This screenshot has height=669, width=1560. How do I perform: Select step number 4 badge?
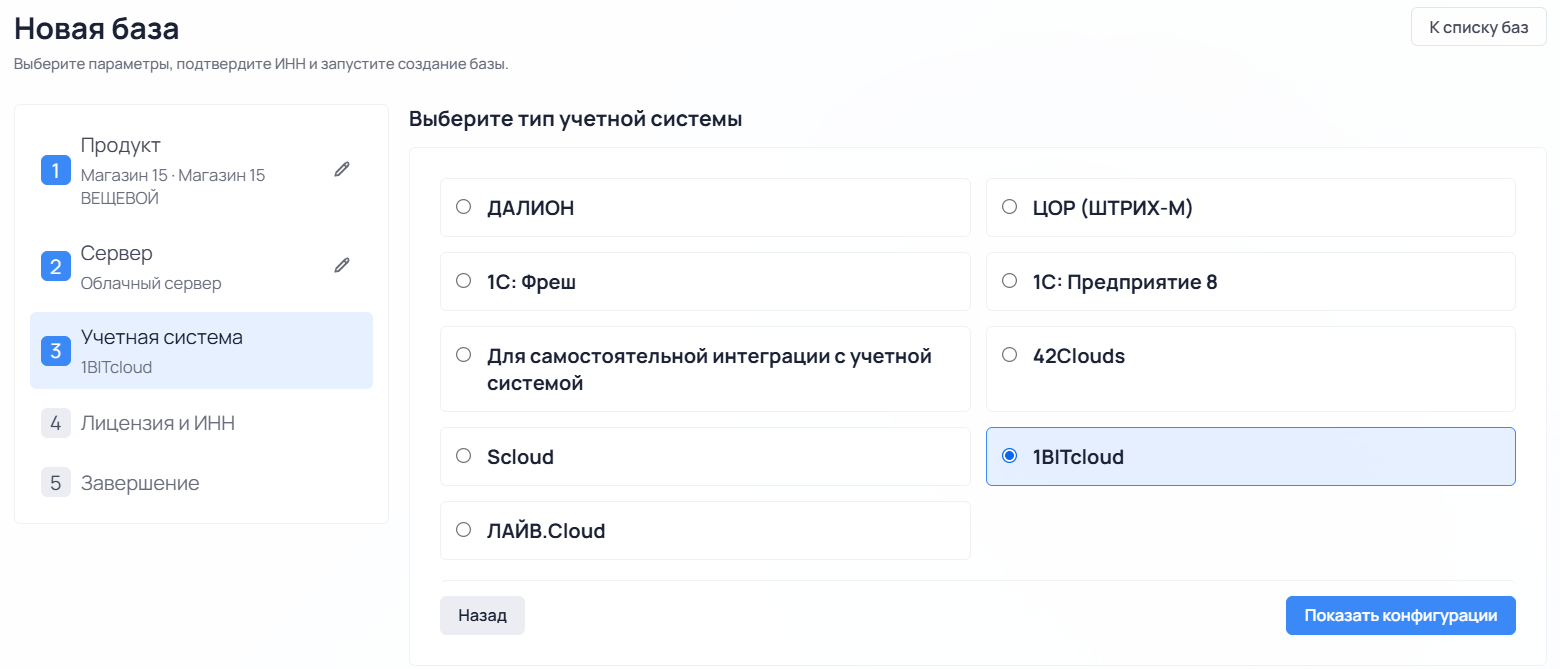(55, 423)
